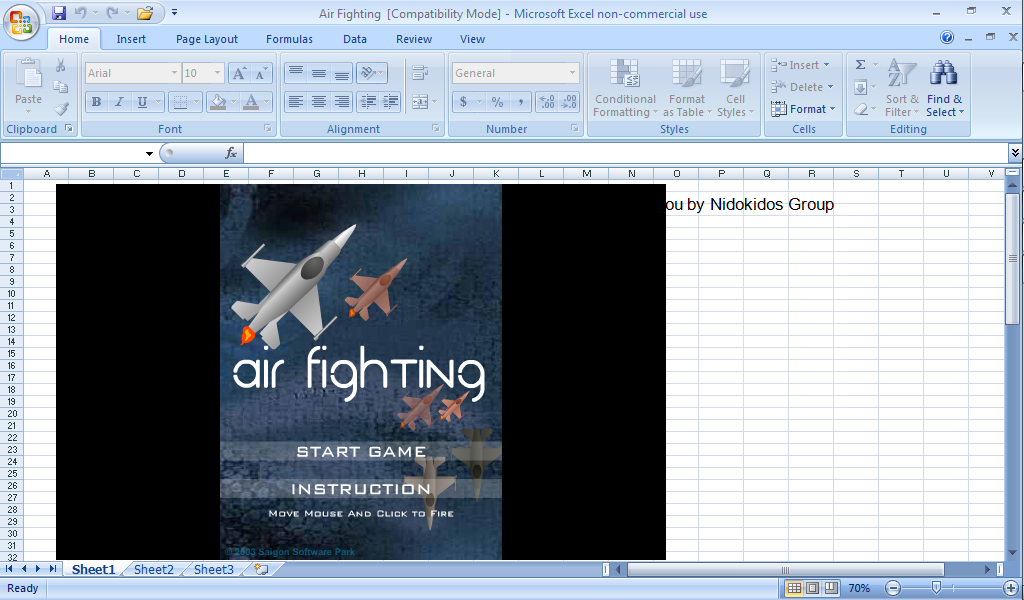Screen dimensions: 1024x600
Task: Click in the formula bar
Action: click(626, 153)
